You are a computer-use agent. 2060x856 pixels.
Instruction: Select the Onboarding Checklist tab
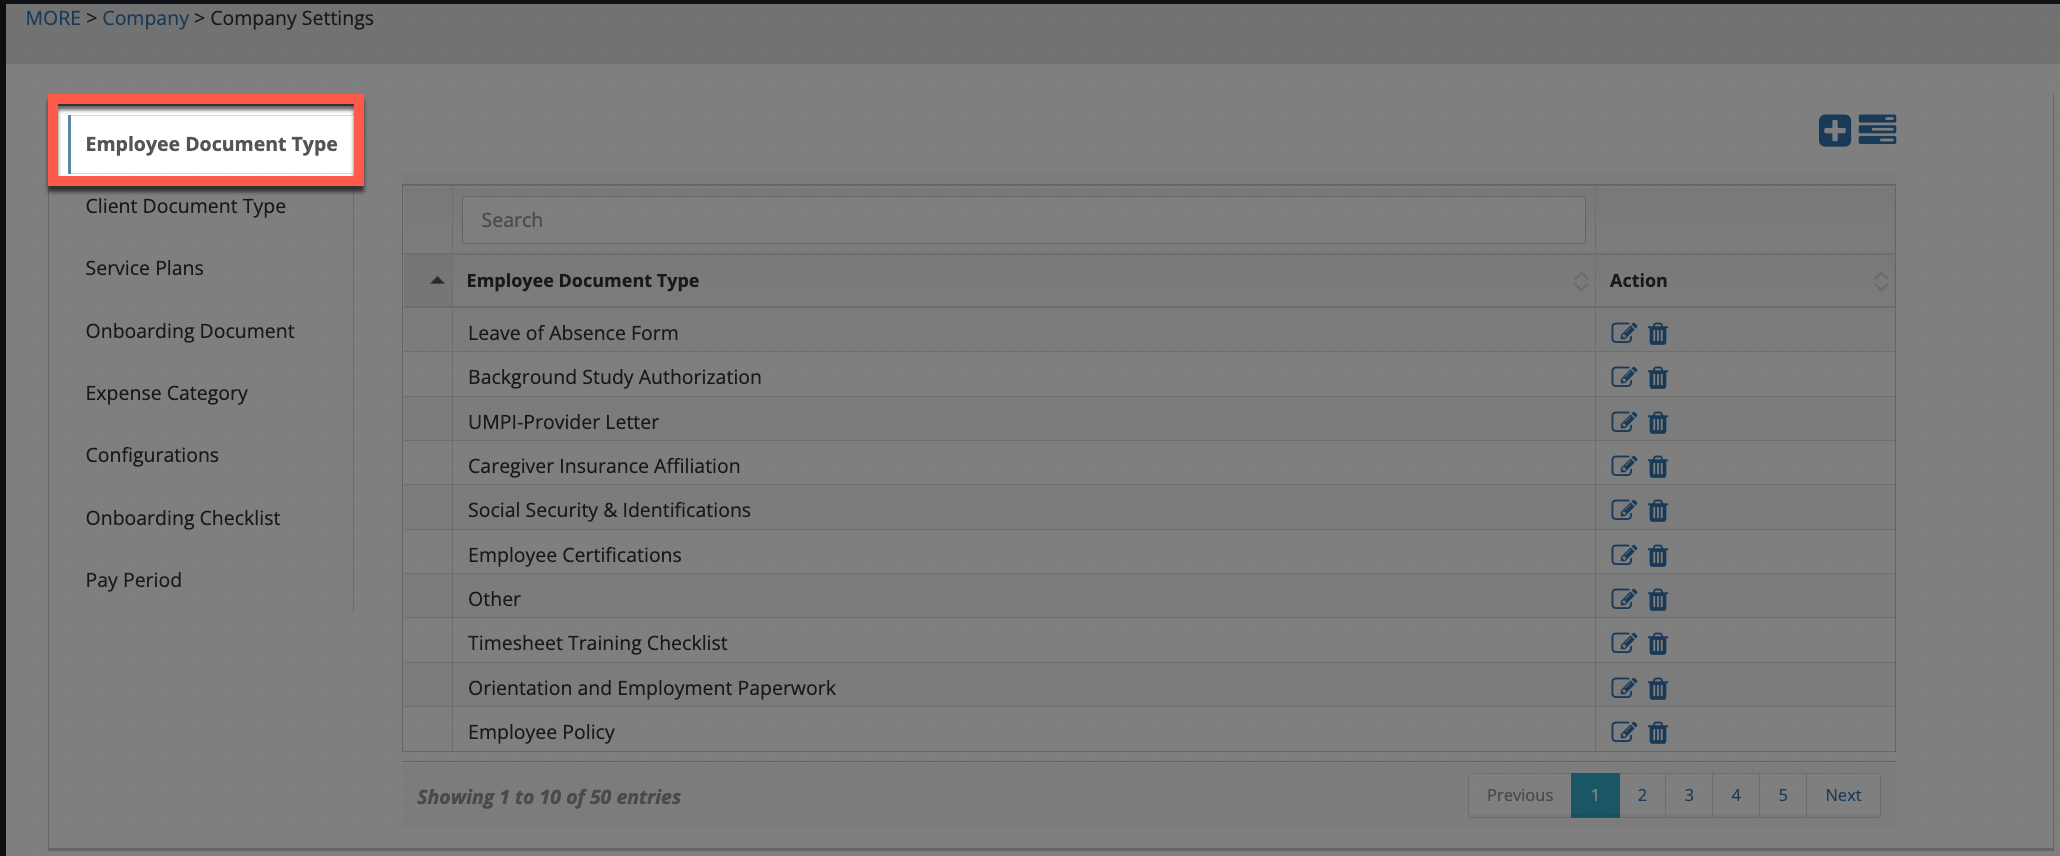click(182, 518)
